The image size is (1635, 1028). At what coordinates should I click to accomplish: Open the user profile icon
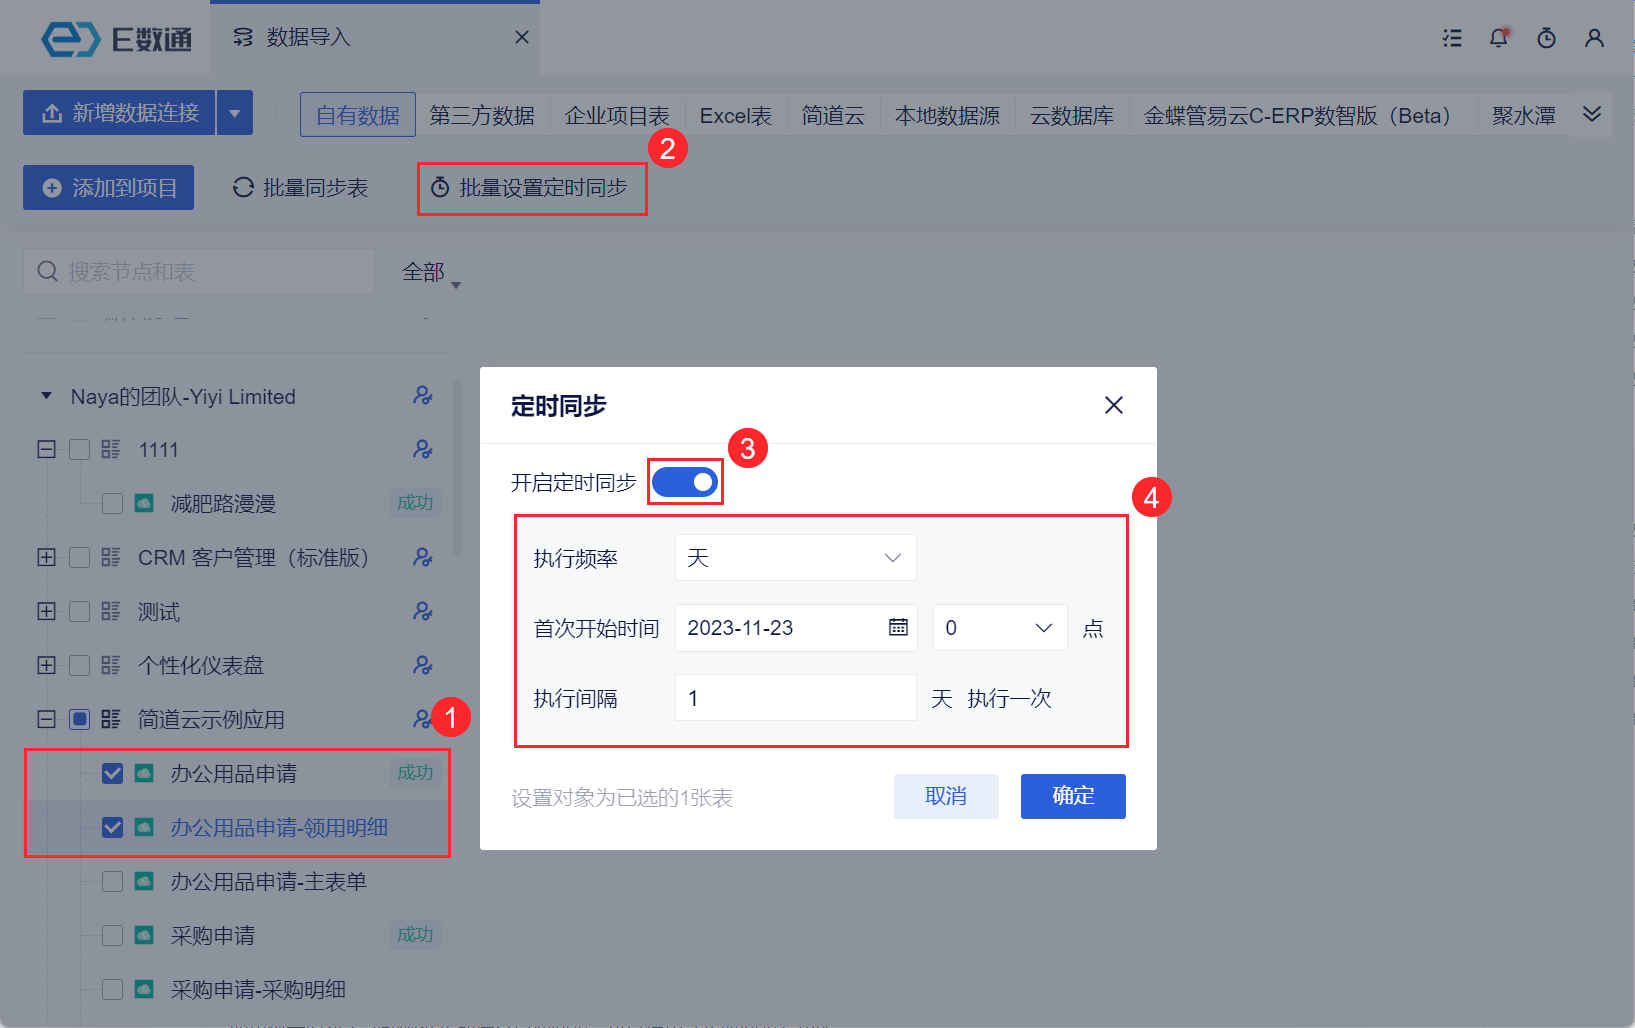click(1594, 38)
